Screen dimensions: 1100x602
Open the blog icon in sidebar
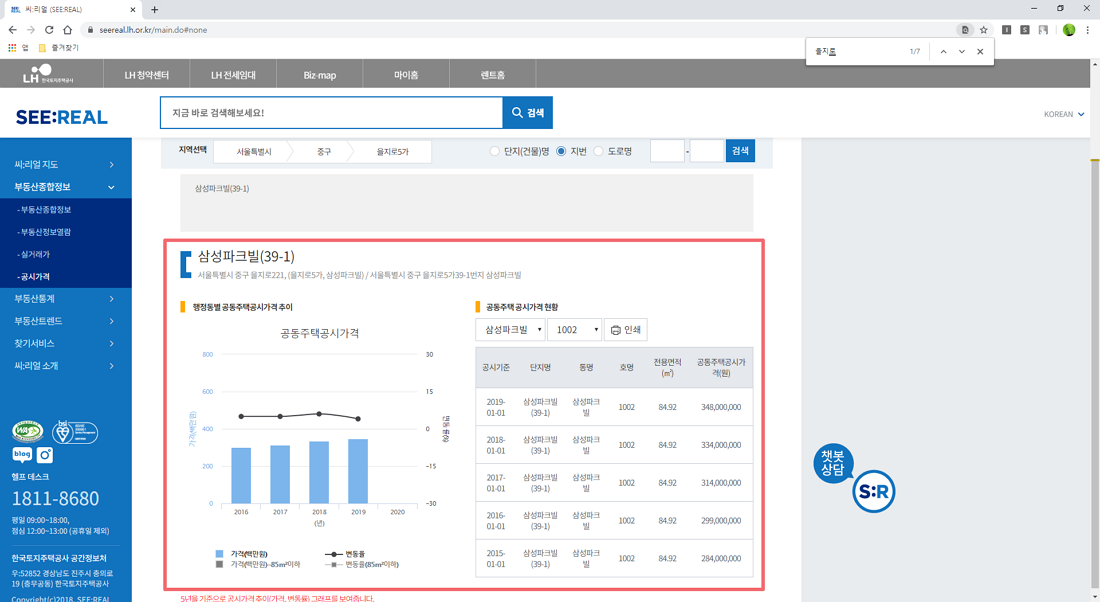click(x=22, y=455)
